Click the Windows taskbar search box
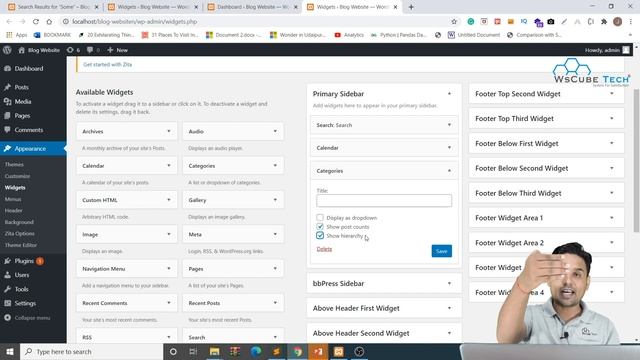This screenshot has width=640, height=360. point(91,351)
